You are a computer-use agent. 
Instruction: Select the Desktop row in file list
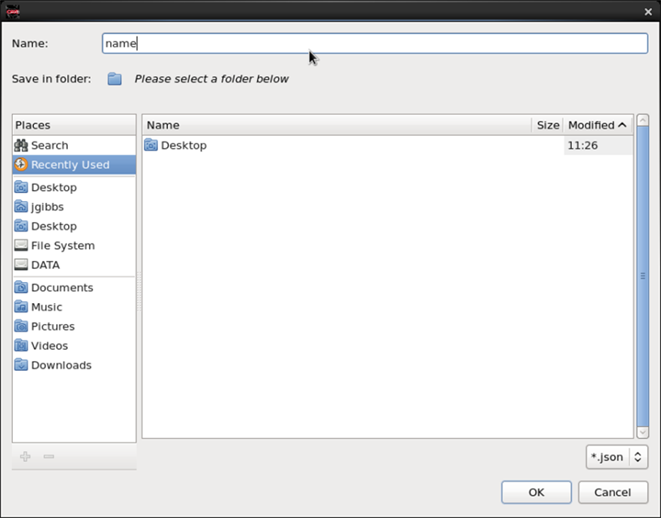(388, 145)
